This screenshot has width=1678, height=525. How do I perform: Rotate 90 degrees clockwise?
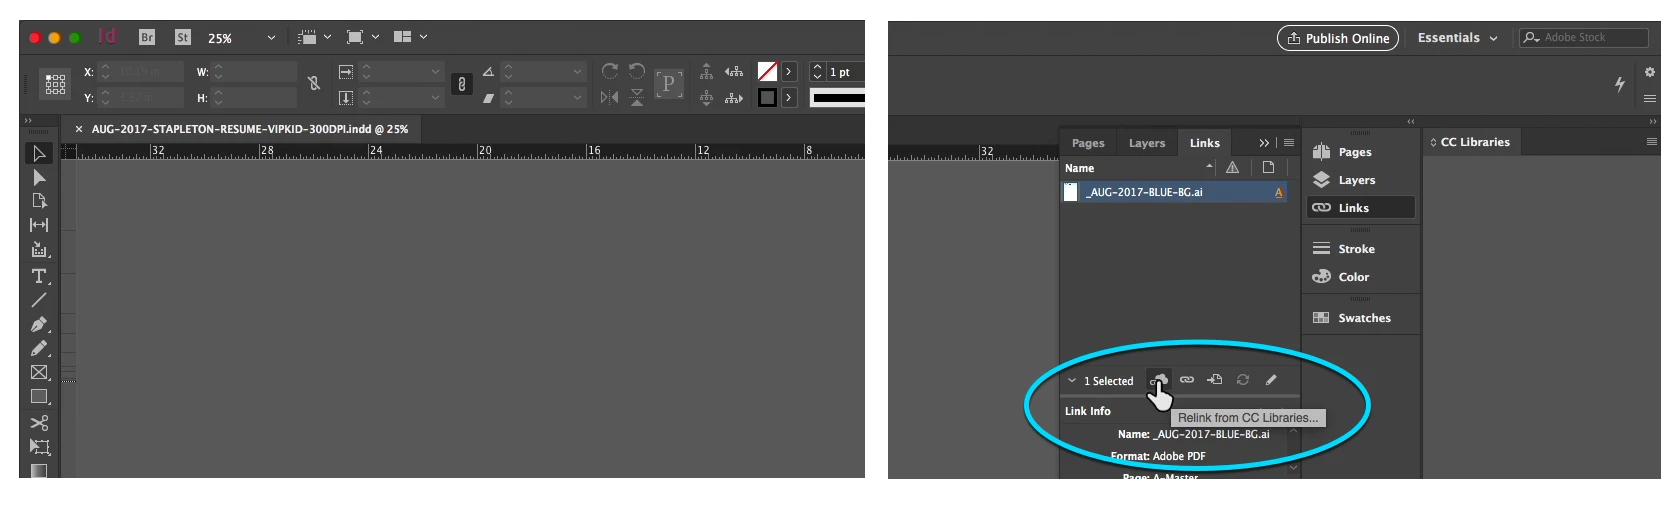tap(609, 71)
